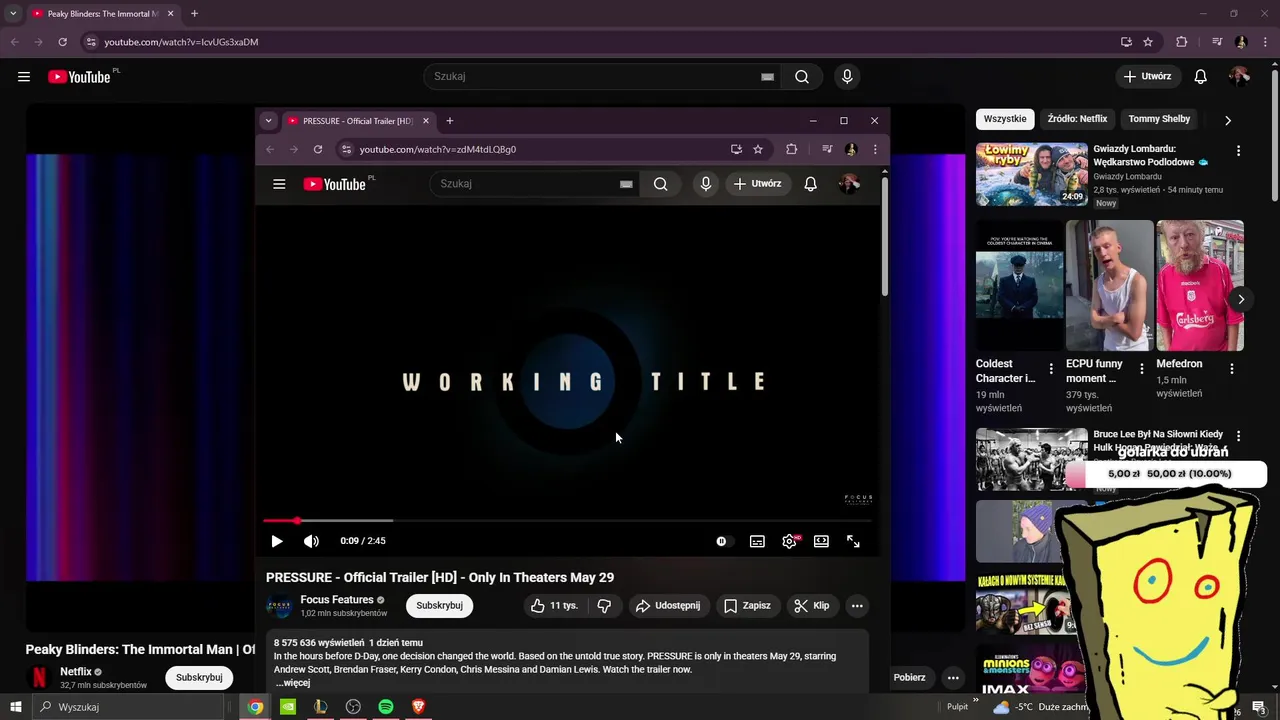The height and width of the screenshot is (720, 1280).
Task: Toggle subtitles in the PRESSURE player
Action: [x=757, y=541]
